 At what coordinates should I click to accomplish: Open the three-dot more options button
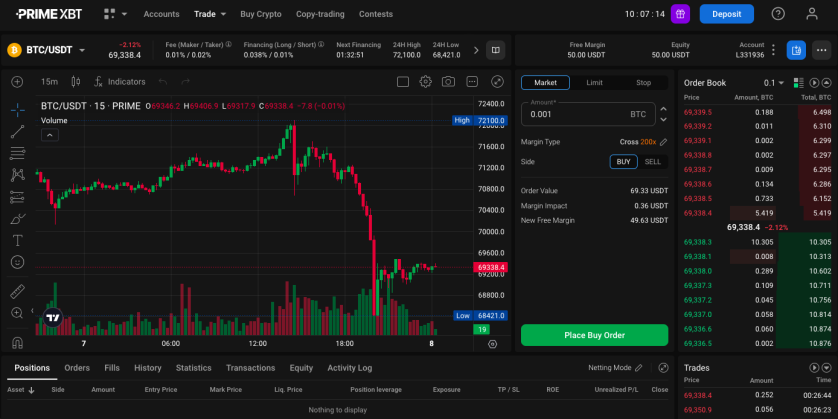pyautogui.click(x=821, y=50)
